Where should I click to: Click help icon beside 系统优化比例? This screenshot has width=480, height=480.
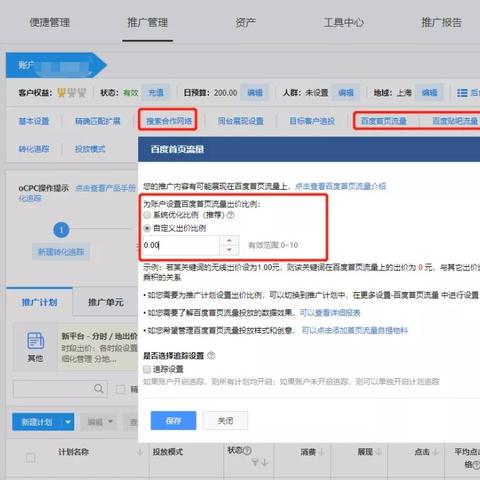[230, 215]
